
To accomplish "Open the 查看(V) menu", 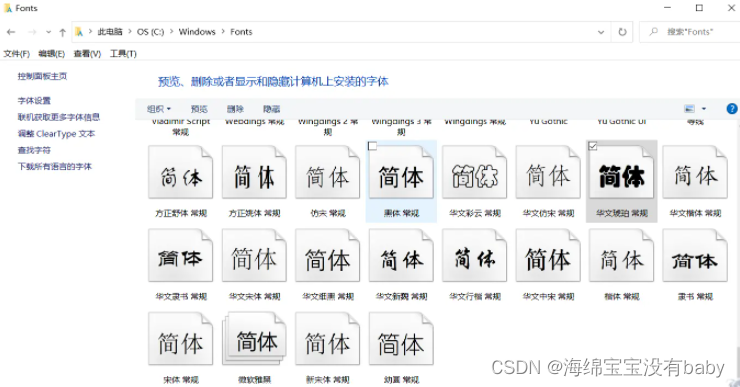I will pos(87,54).
